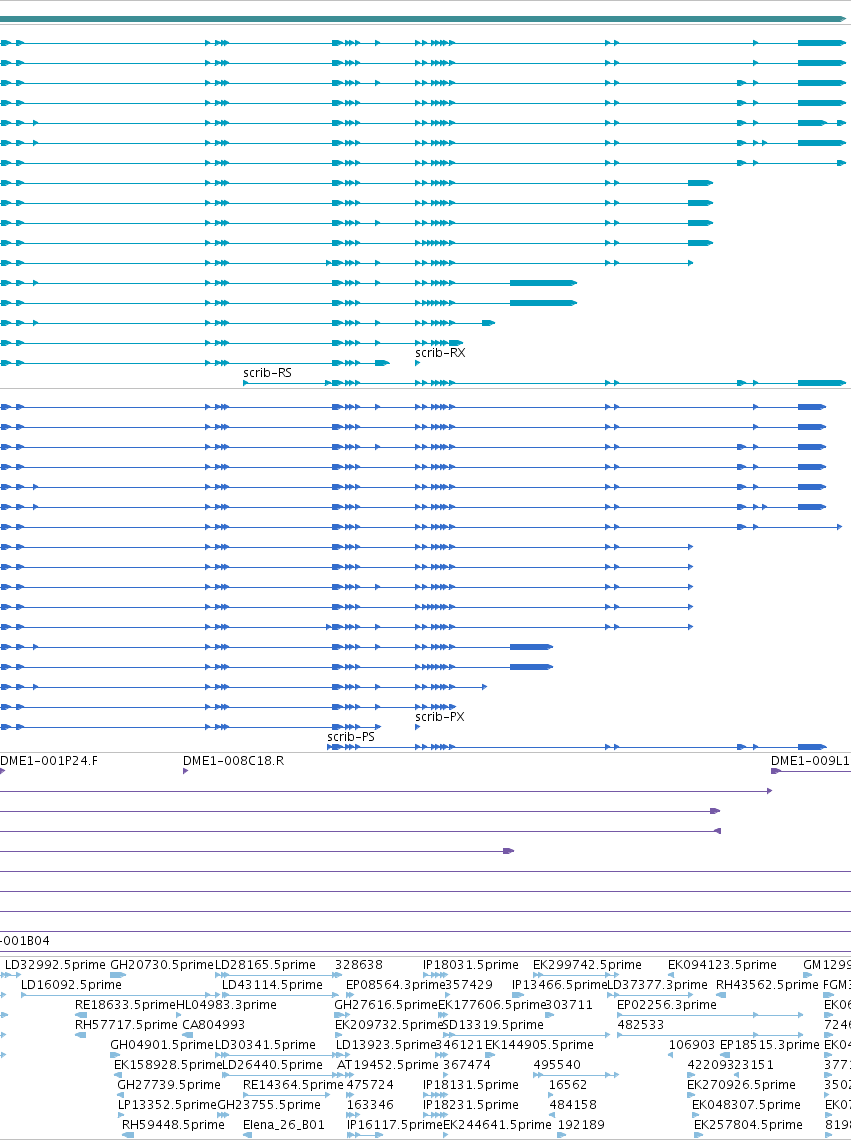This screenshot has width=851, height=1140.
Task: Select the LD37377.3prime label
Action: click(657, 984)
